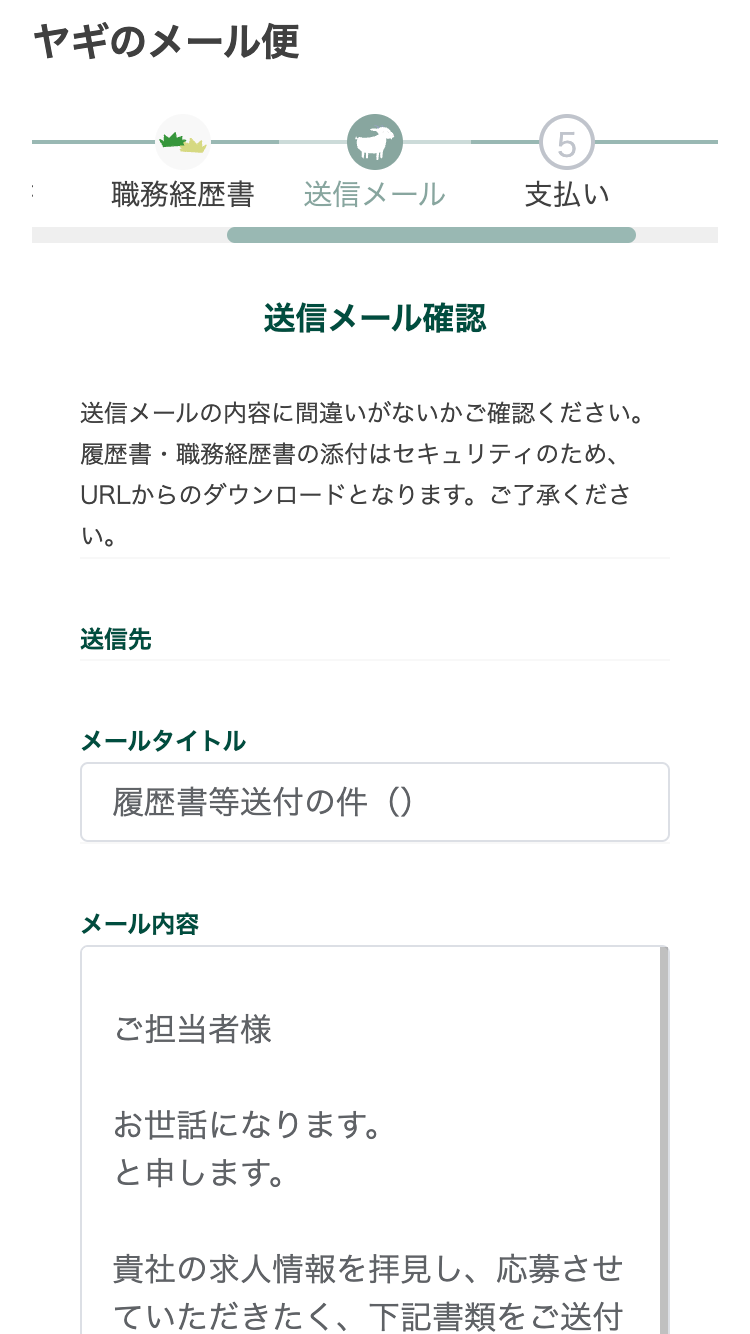Screen dimensions: 750x1334
Task: Place the cursor on the ご担当者様 line
Action: click(193, 1029)
